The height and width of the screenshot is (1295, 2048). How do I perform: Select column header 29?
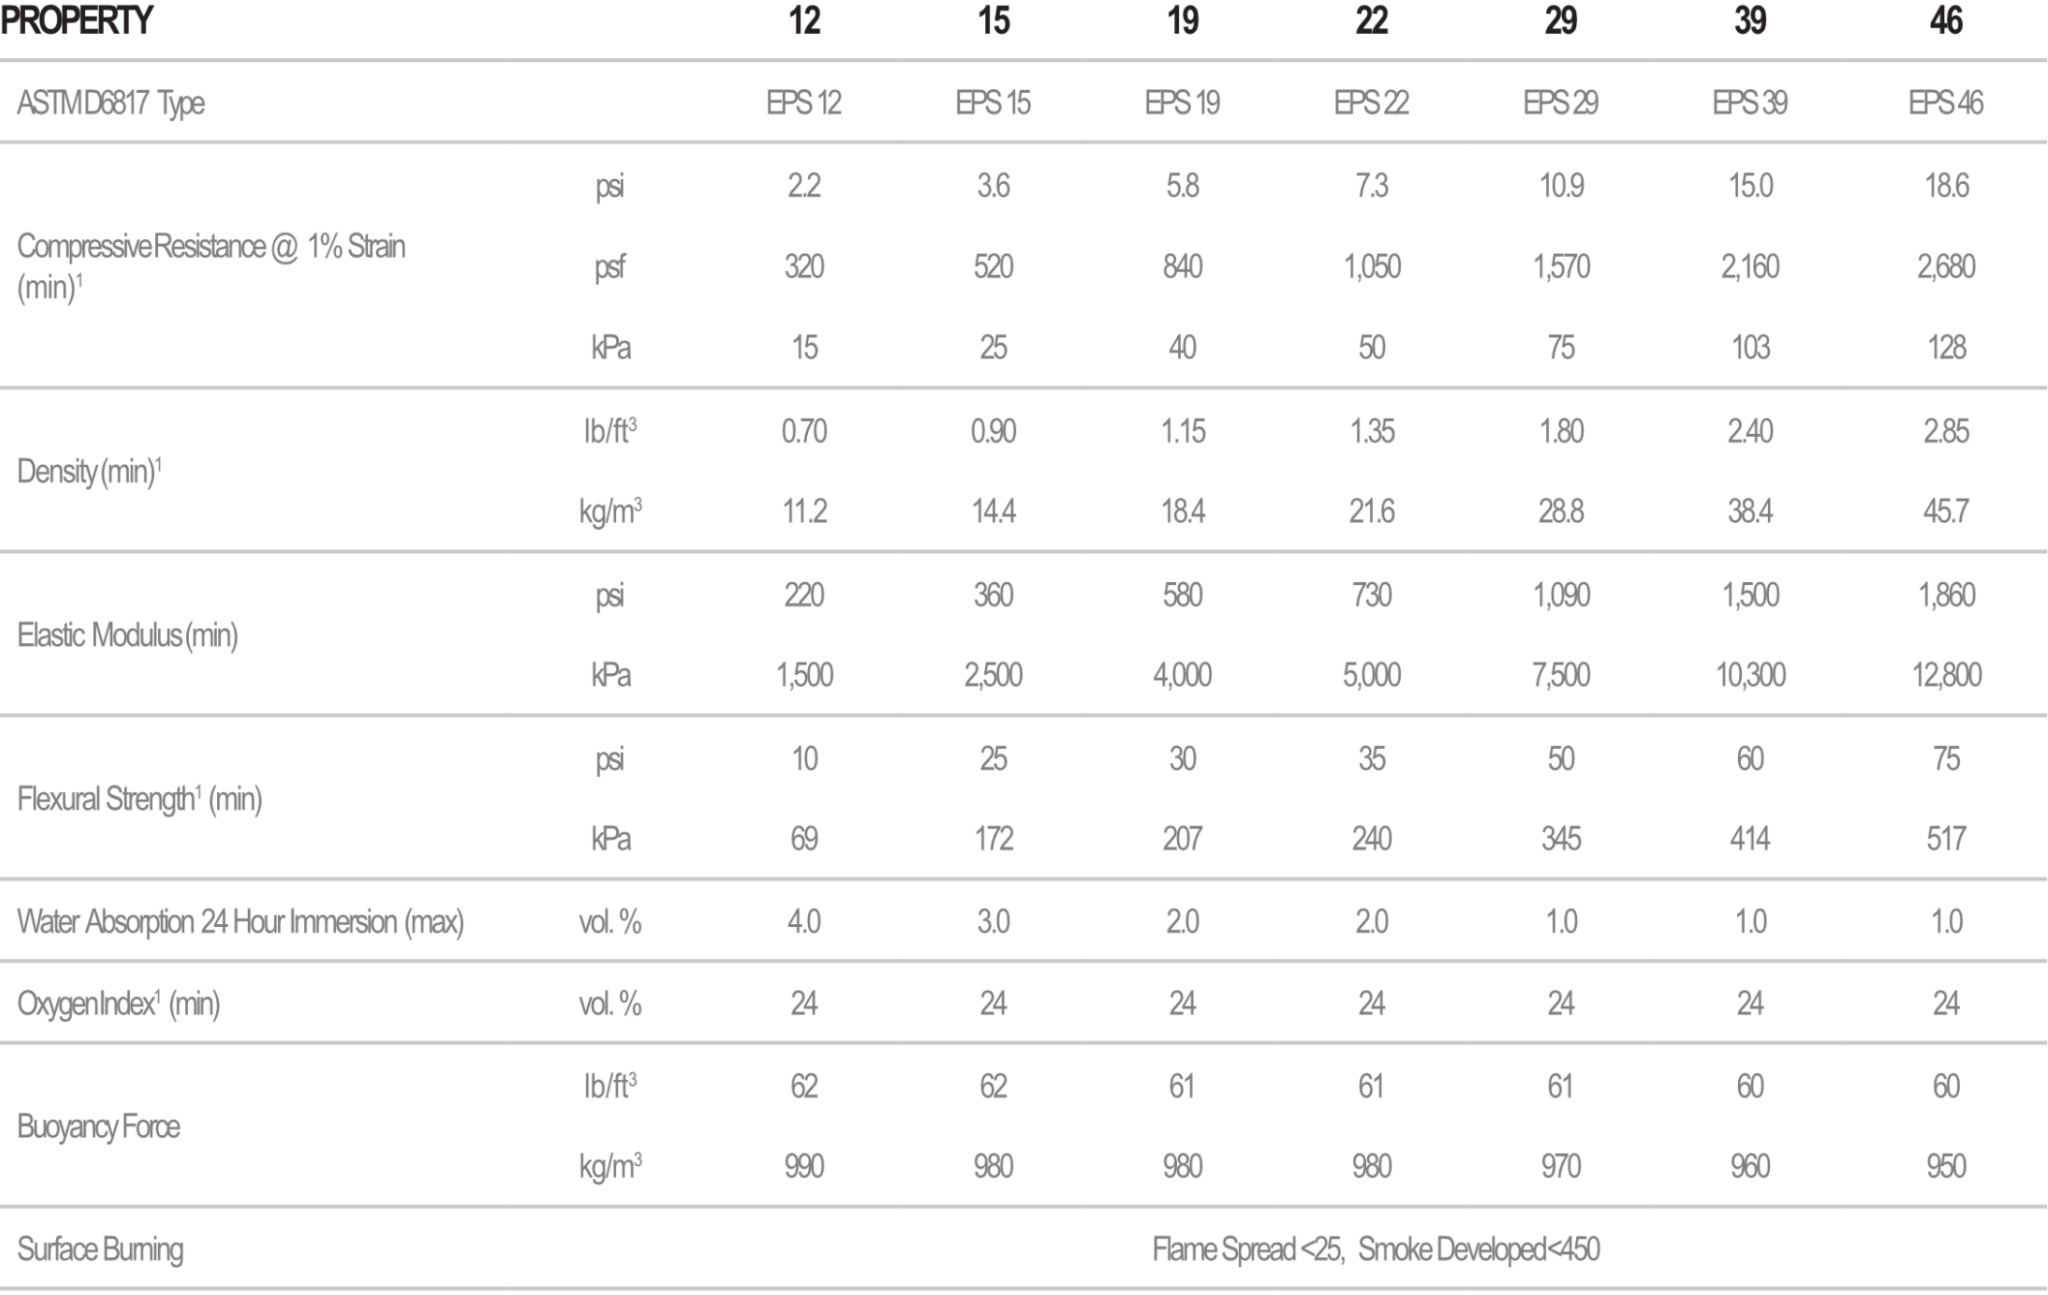click(x=1560, y=21)
